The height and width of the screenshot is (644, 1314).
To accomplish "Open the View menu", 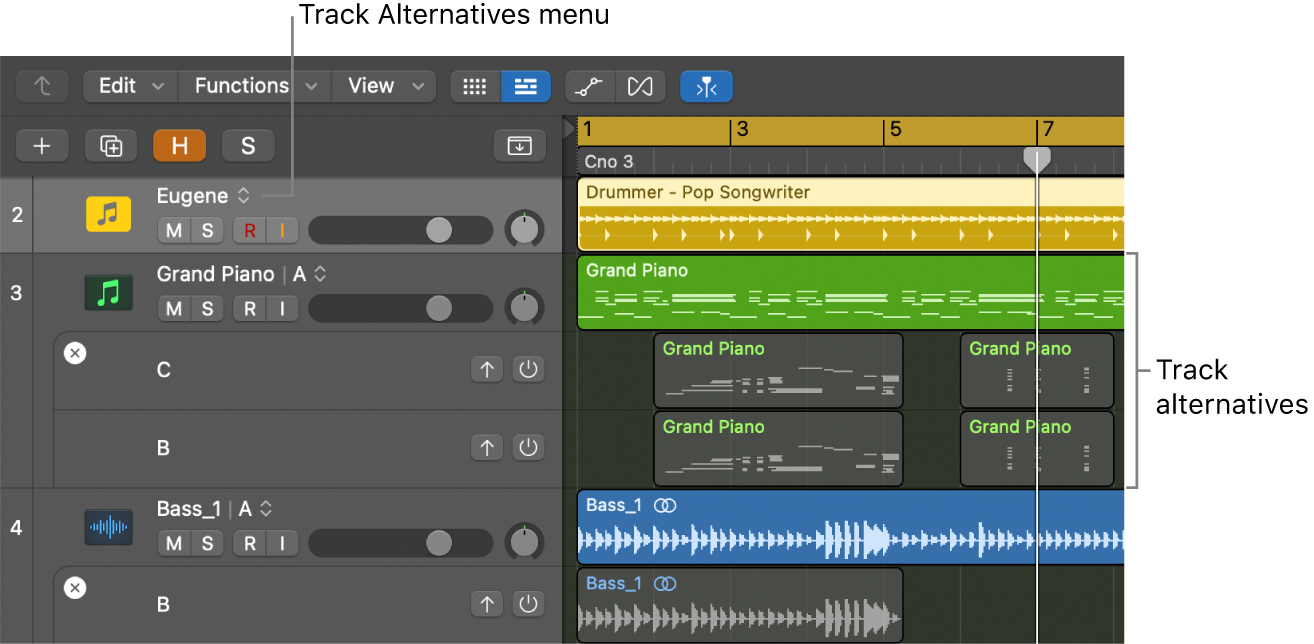I will [384, 86].
